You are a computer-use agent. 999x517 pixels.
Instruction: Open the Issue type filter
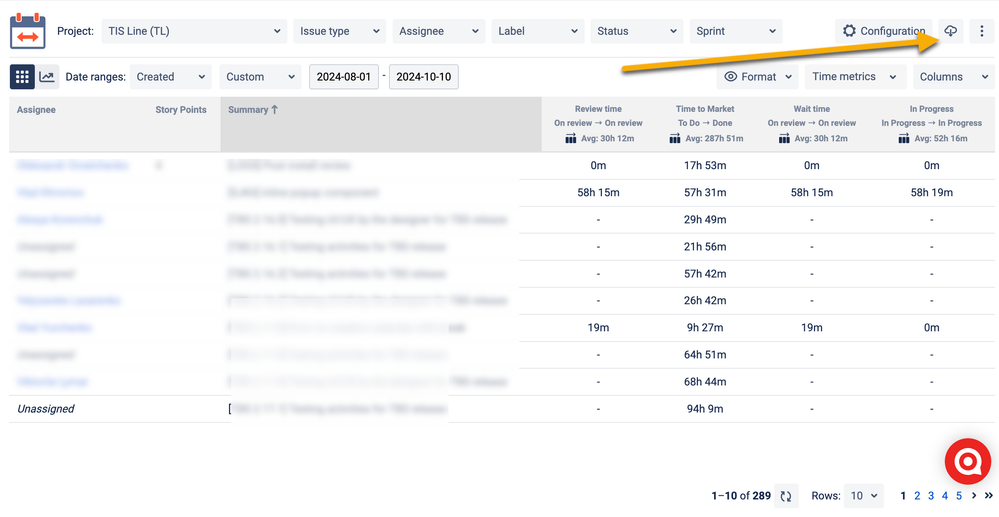point(340,31)
